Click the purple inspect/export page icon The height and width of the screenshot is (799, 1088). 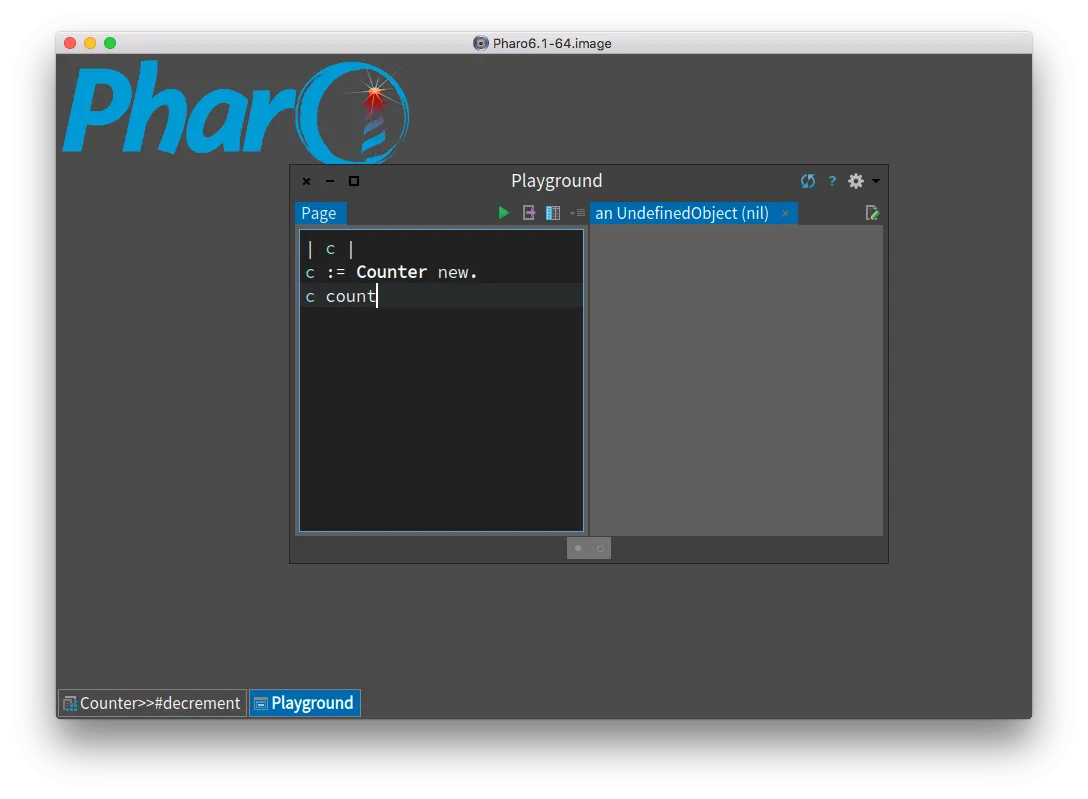tap(529, 213)
